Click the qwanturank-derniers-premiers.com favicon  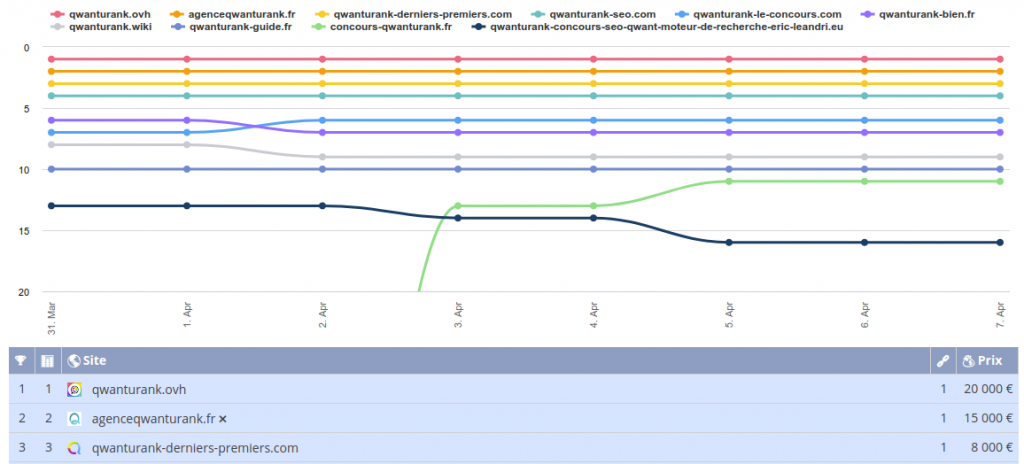click(74, 448)
